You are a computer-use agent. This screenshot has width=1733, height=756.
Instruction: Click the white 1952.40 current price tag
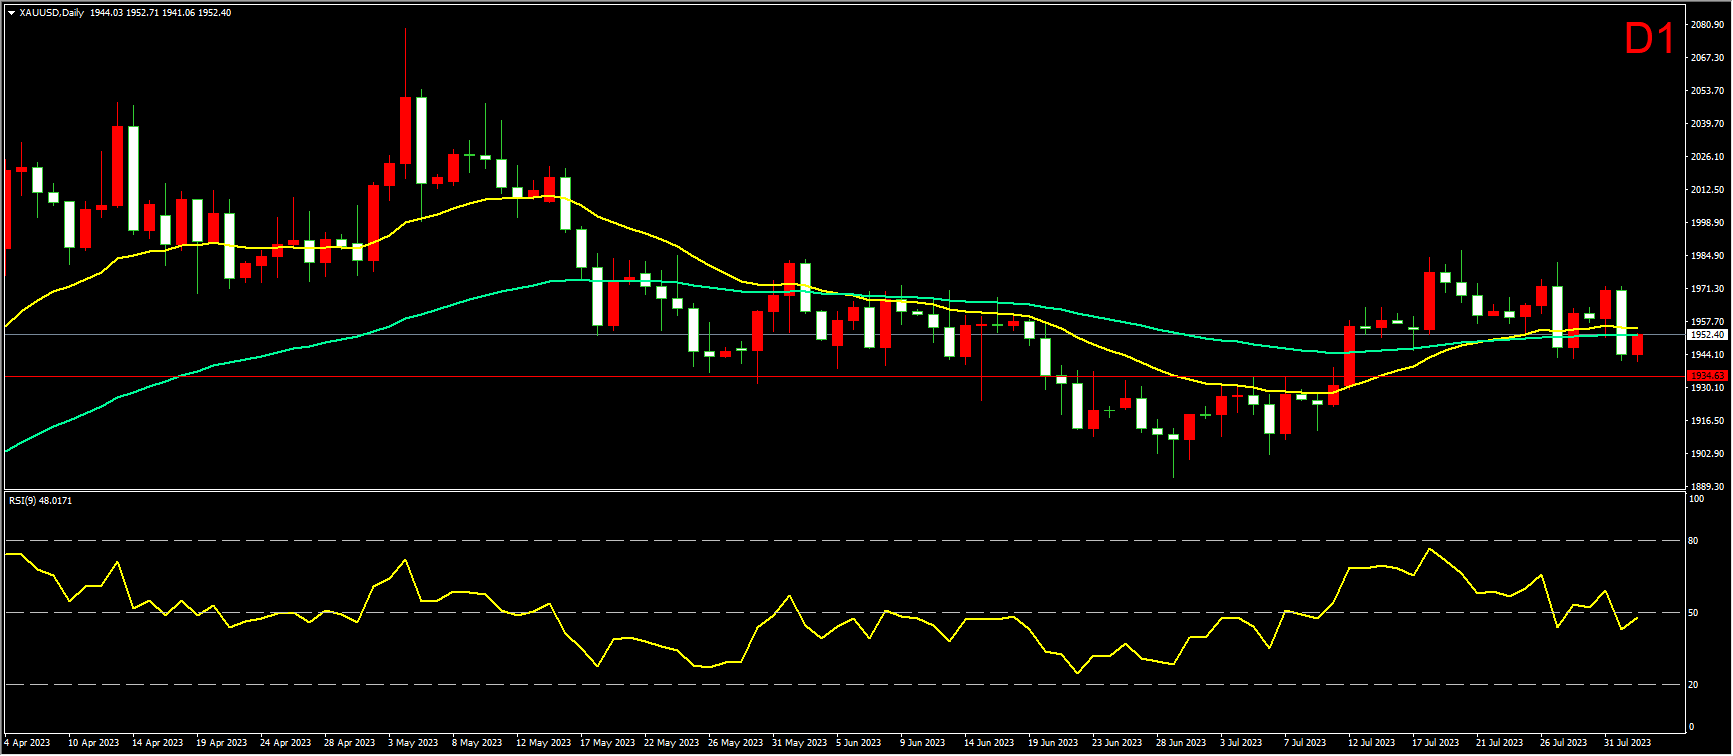1706,335
